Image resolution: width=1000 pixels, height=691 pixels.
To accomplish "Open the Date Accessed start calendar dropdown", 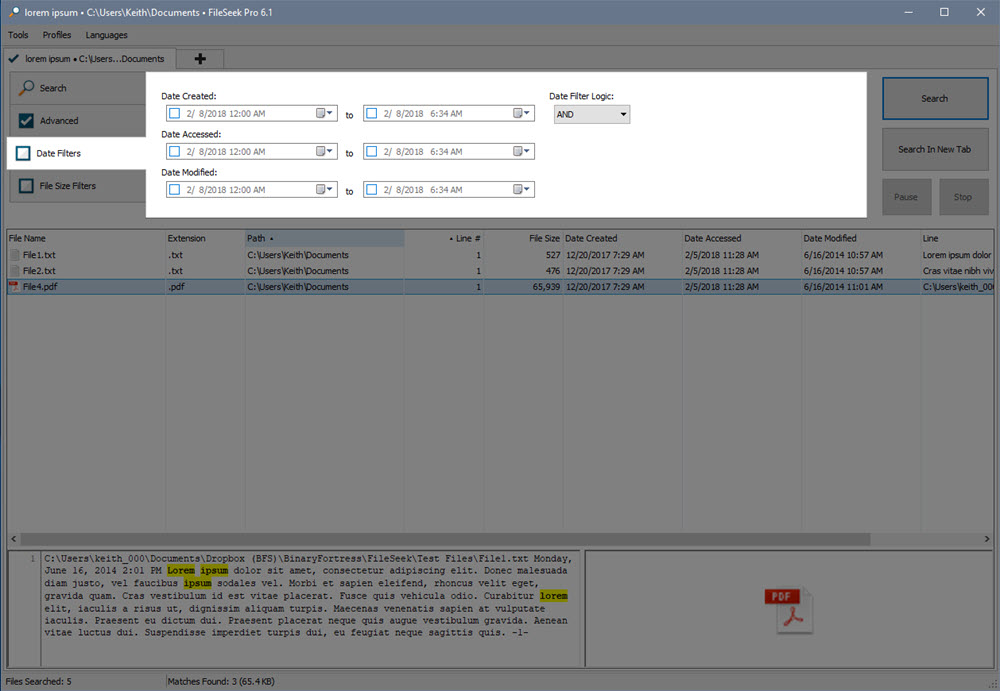I will [x=325, y=151].
